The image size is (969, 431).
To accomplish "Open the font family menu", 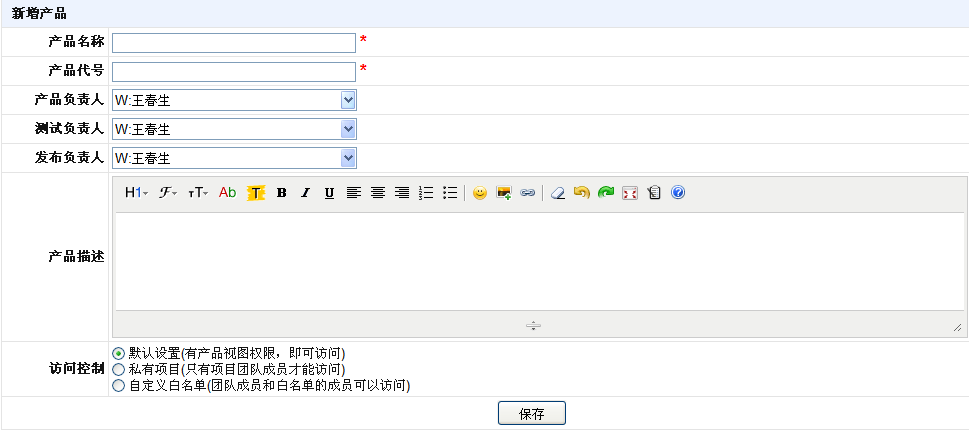I will pyautogui.click(x=167, y=193).
